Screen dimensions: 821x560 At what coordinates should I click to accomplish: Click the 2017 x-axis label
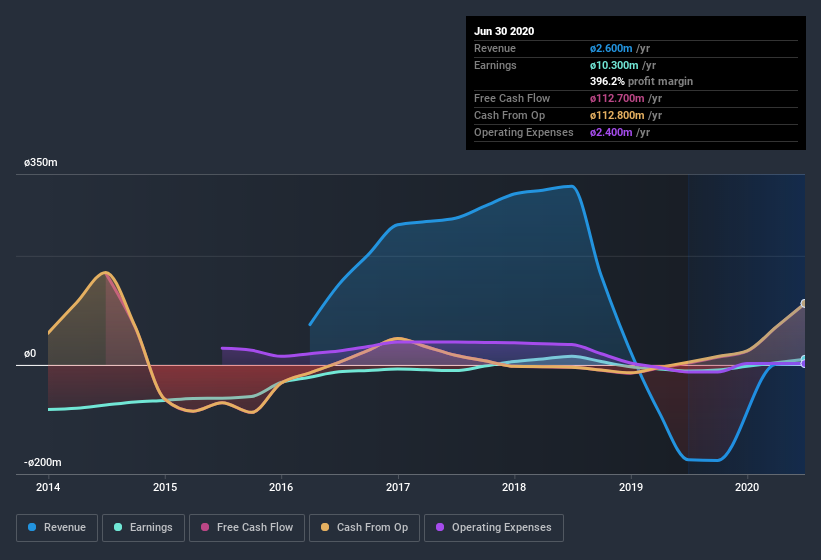(x=398, y=487)
